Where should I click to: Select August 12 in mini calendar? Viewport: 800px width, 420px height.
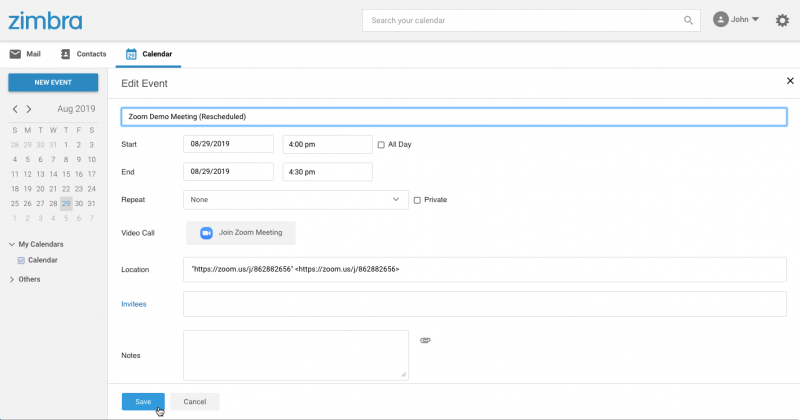coord(28,174)
